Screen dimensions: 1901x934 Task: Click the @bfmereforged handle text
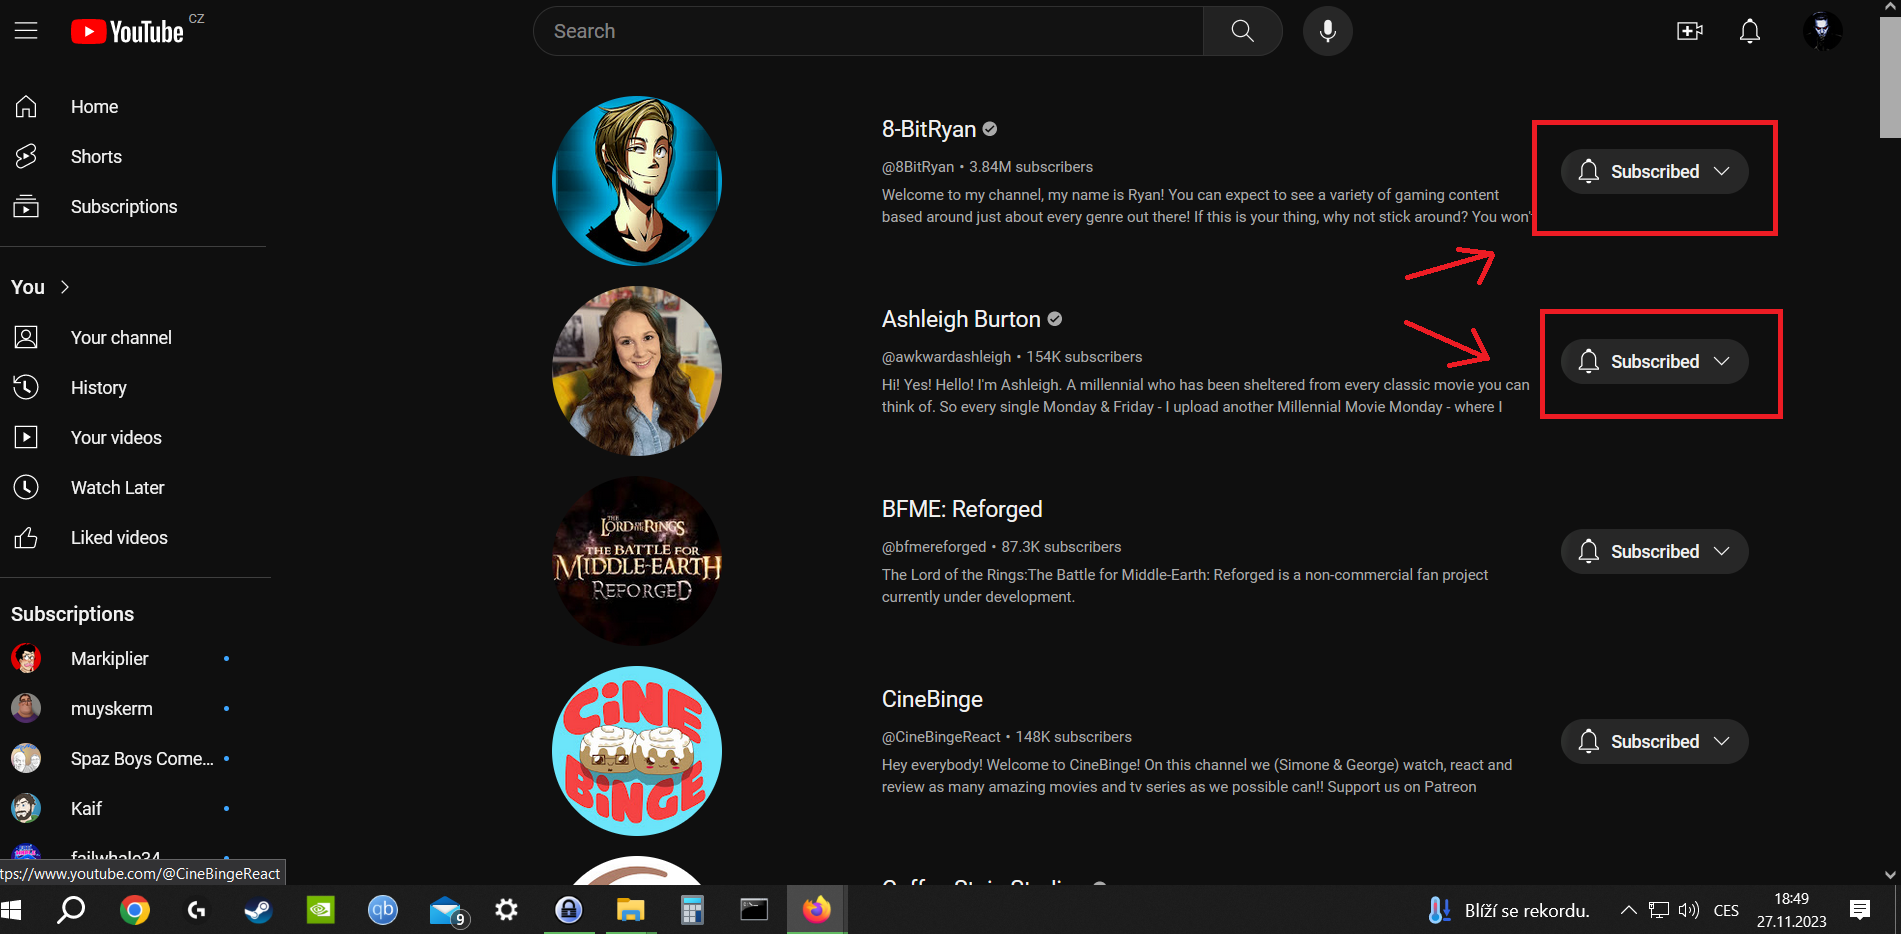coord(934,547)
